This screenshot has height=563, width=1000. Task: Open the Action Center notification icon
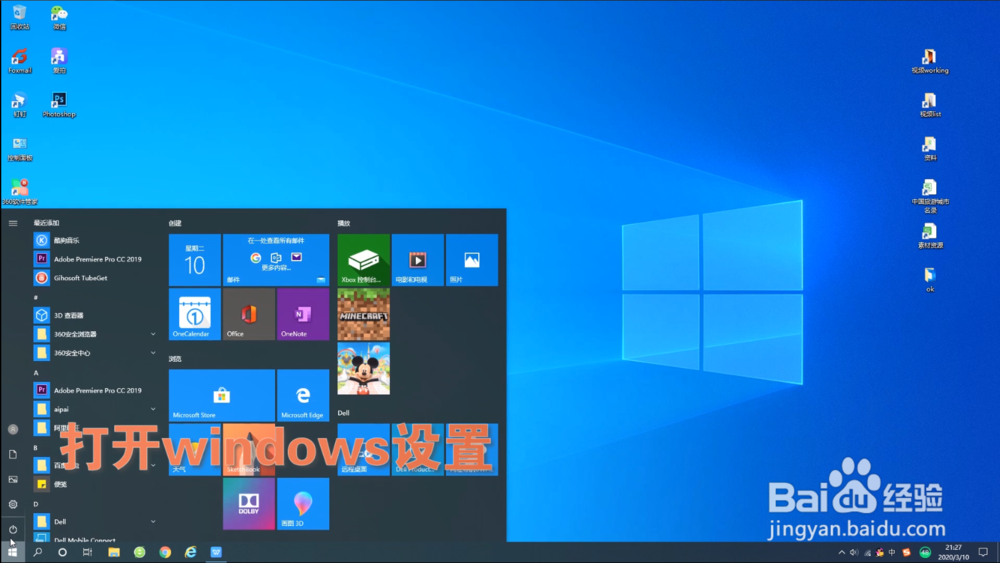pyautogui.click(x=983, y=552)
